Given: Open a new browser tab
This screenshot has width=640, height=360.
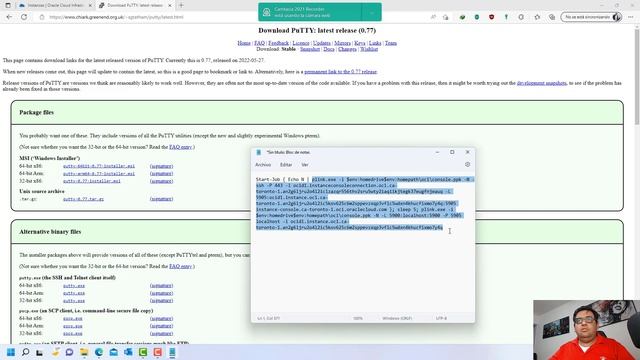Looking at the screenshot, I should click(181, 5).
